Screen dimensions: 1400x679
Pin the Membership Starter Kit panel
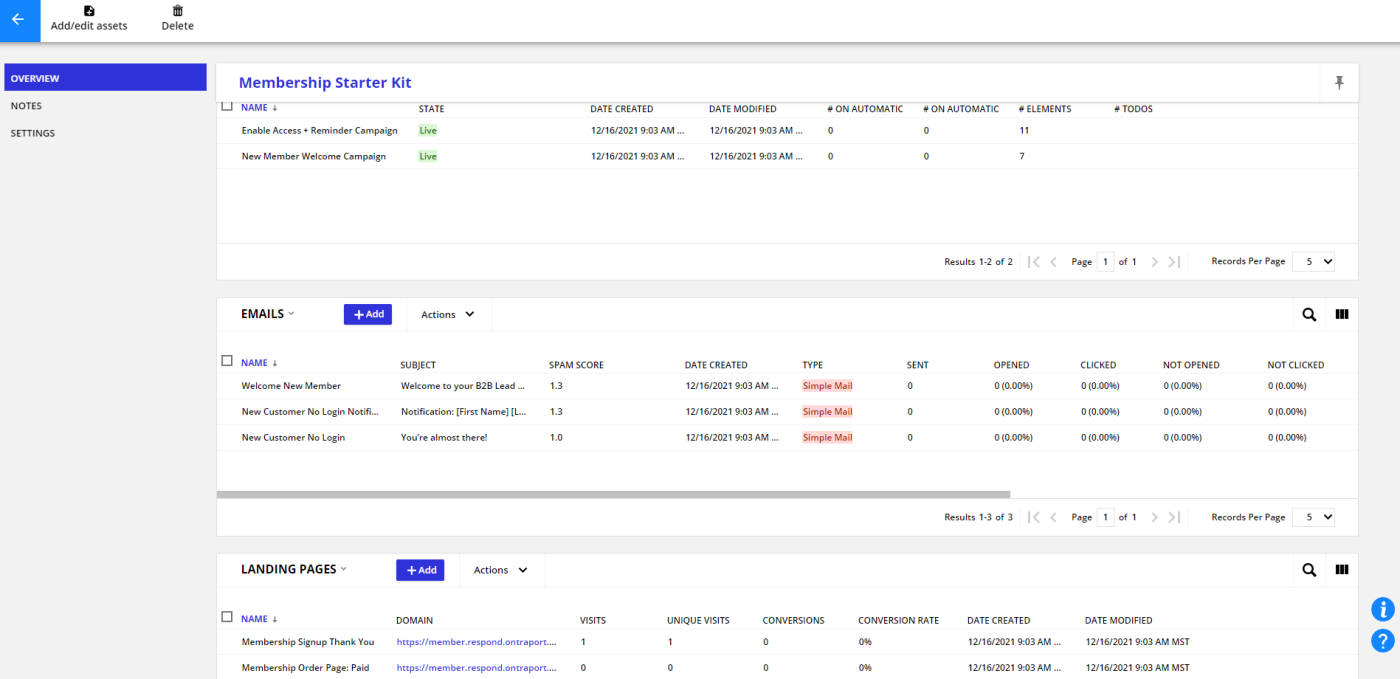coord(1339,83)
